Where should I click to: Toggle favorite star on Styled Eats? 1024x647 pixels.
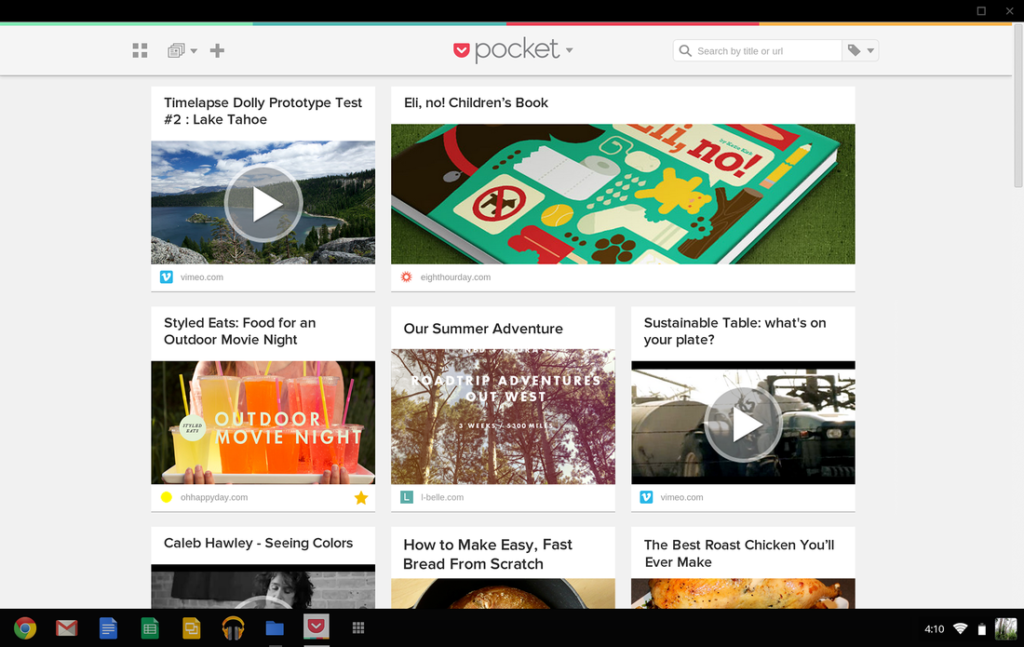tap(361, 498)
